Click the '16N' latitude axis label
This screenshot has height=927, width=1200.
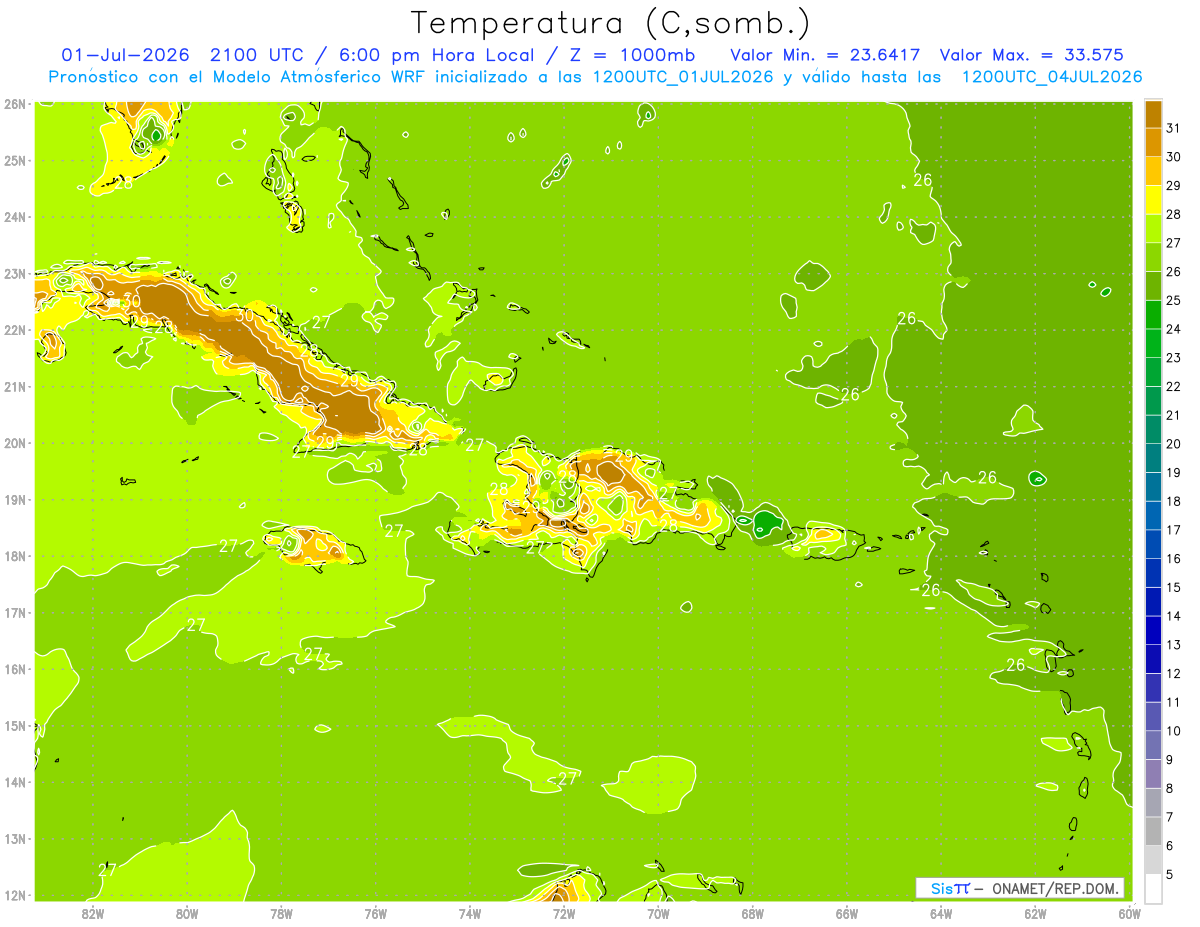point(14,669)
